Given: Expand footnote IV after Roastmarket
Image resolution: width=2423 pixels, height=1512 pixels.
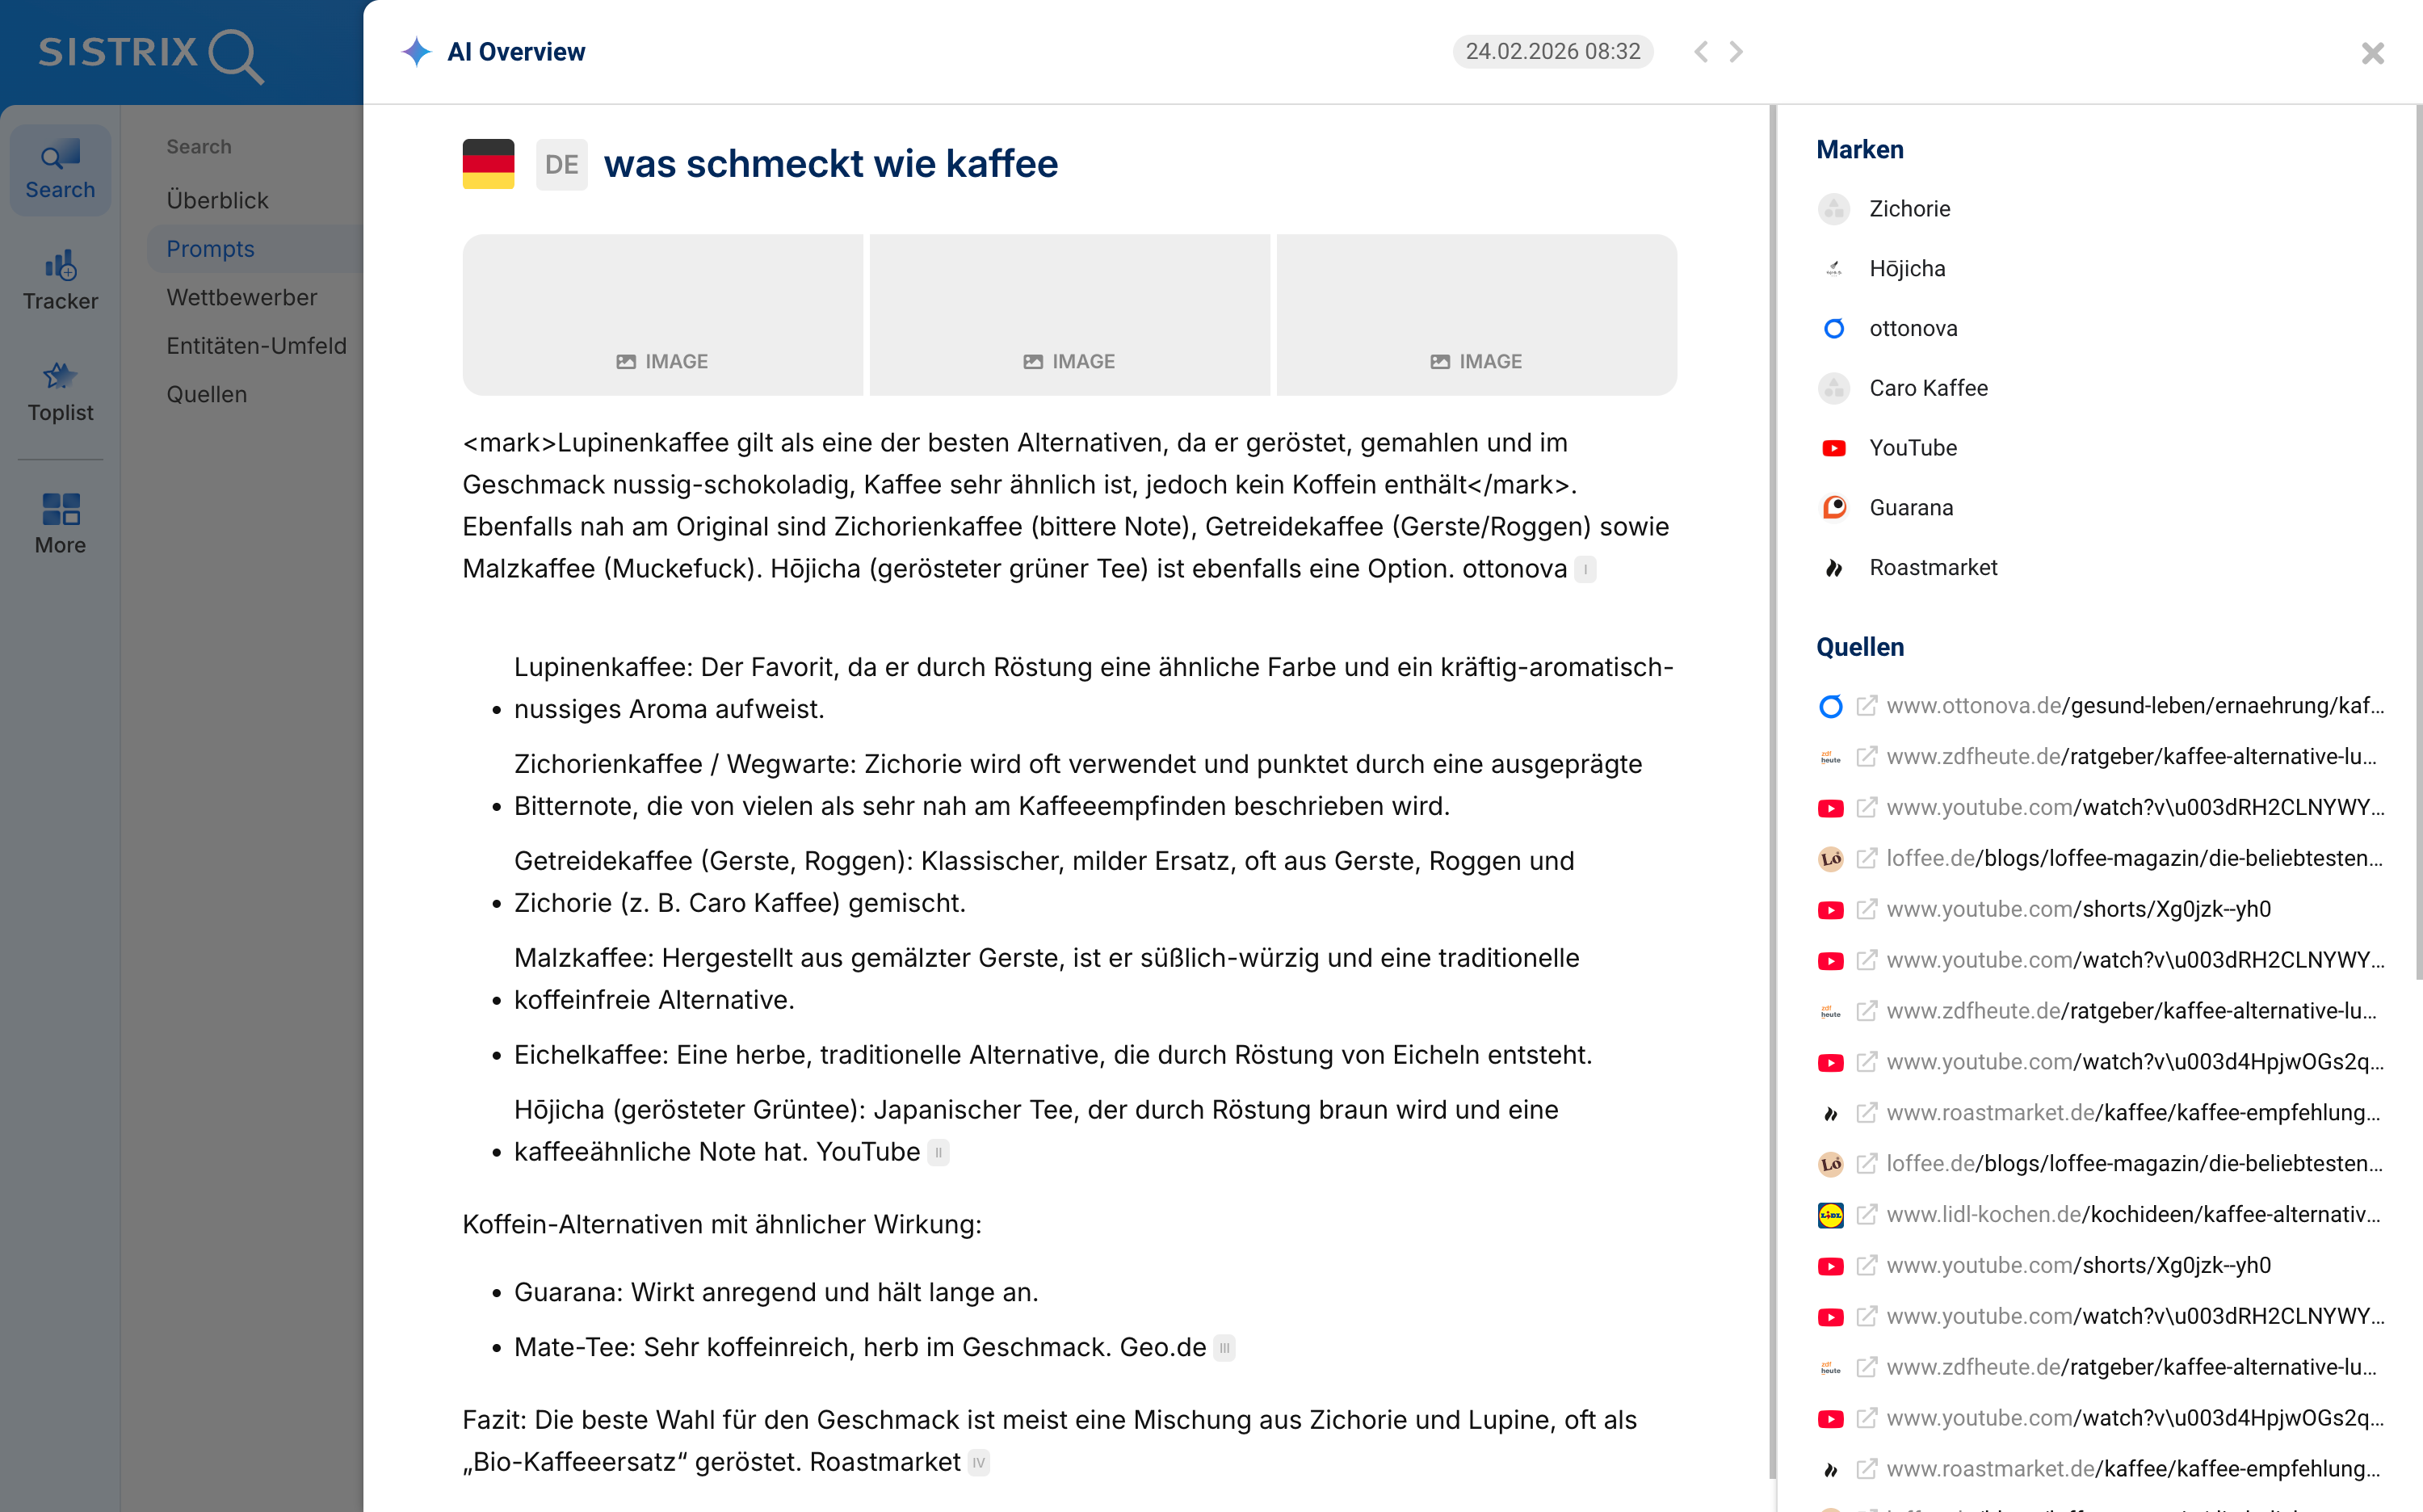Looking at the screenshot, I should point(979,1462).
